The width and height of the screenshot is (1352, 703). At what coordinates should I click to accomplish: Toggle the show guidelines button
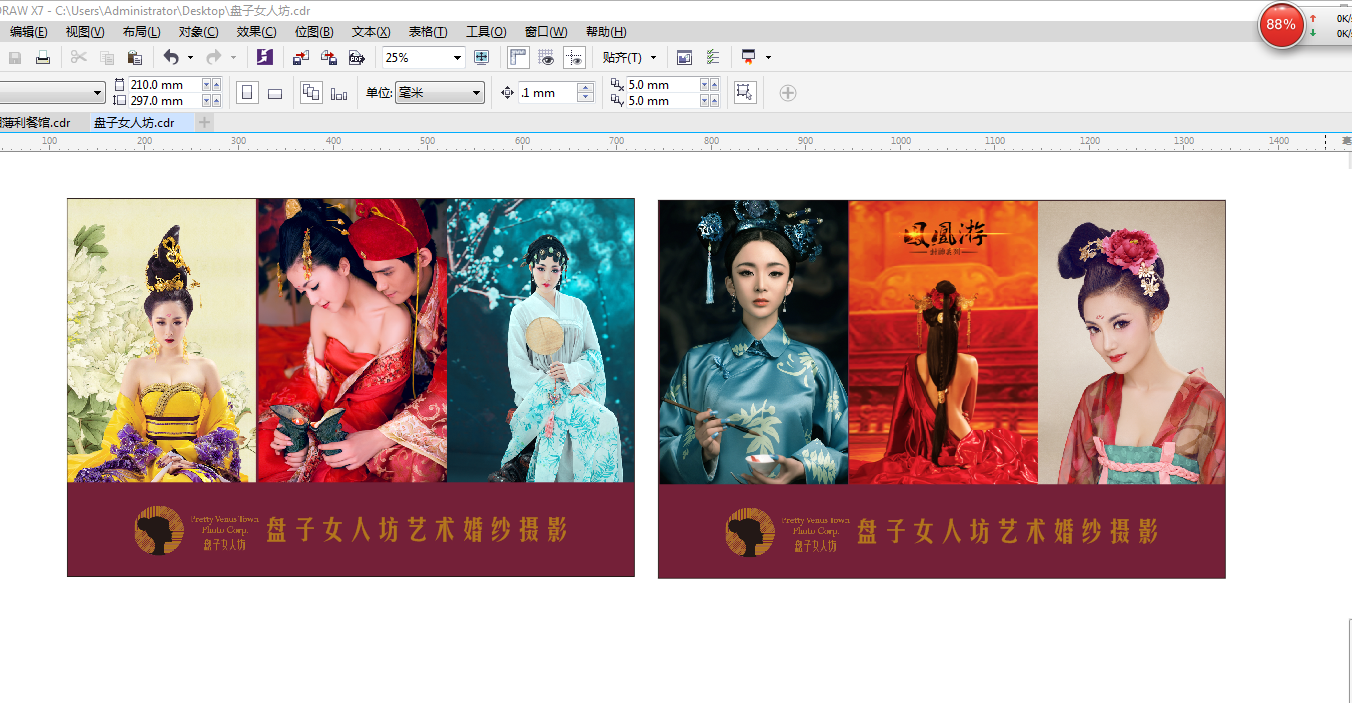point(574,58)
